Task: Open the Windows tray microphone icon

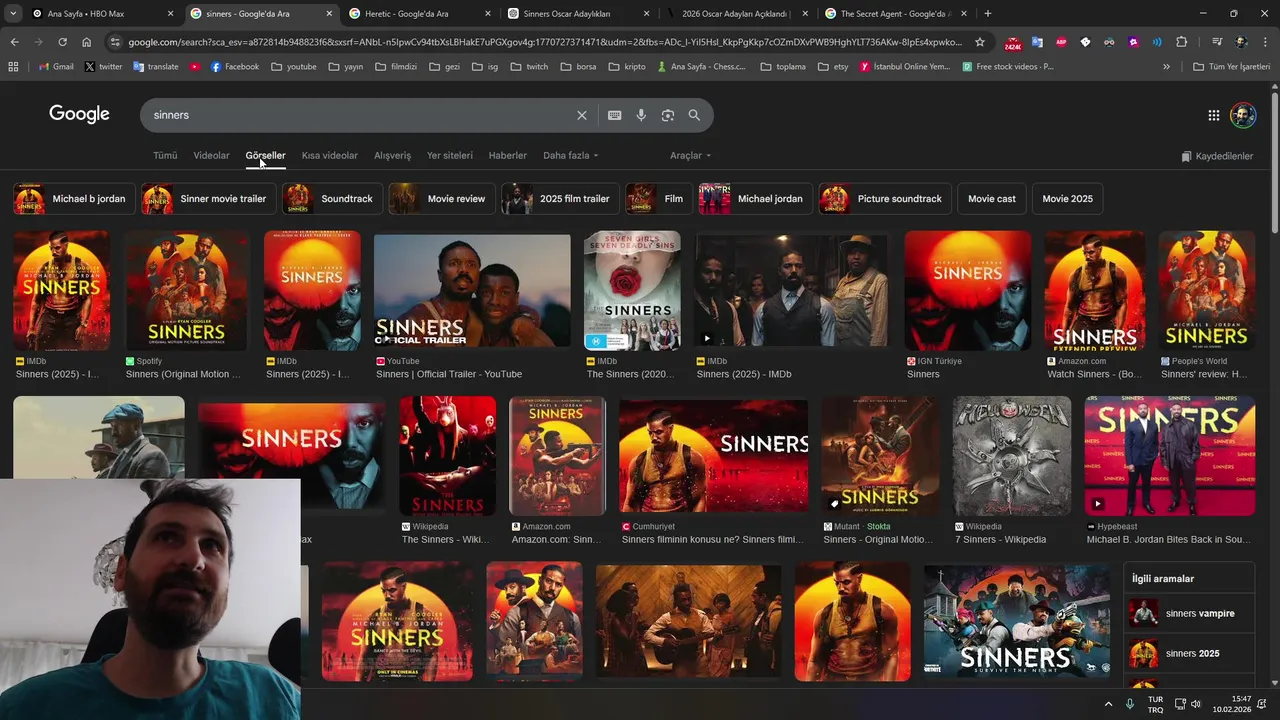Action: [1130, 704]
